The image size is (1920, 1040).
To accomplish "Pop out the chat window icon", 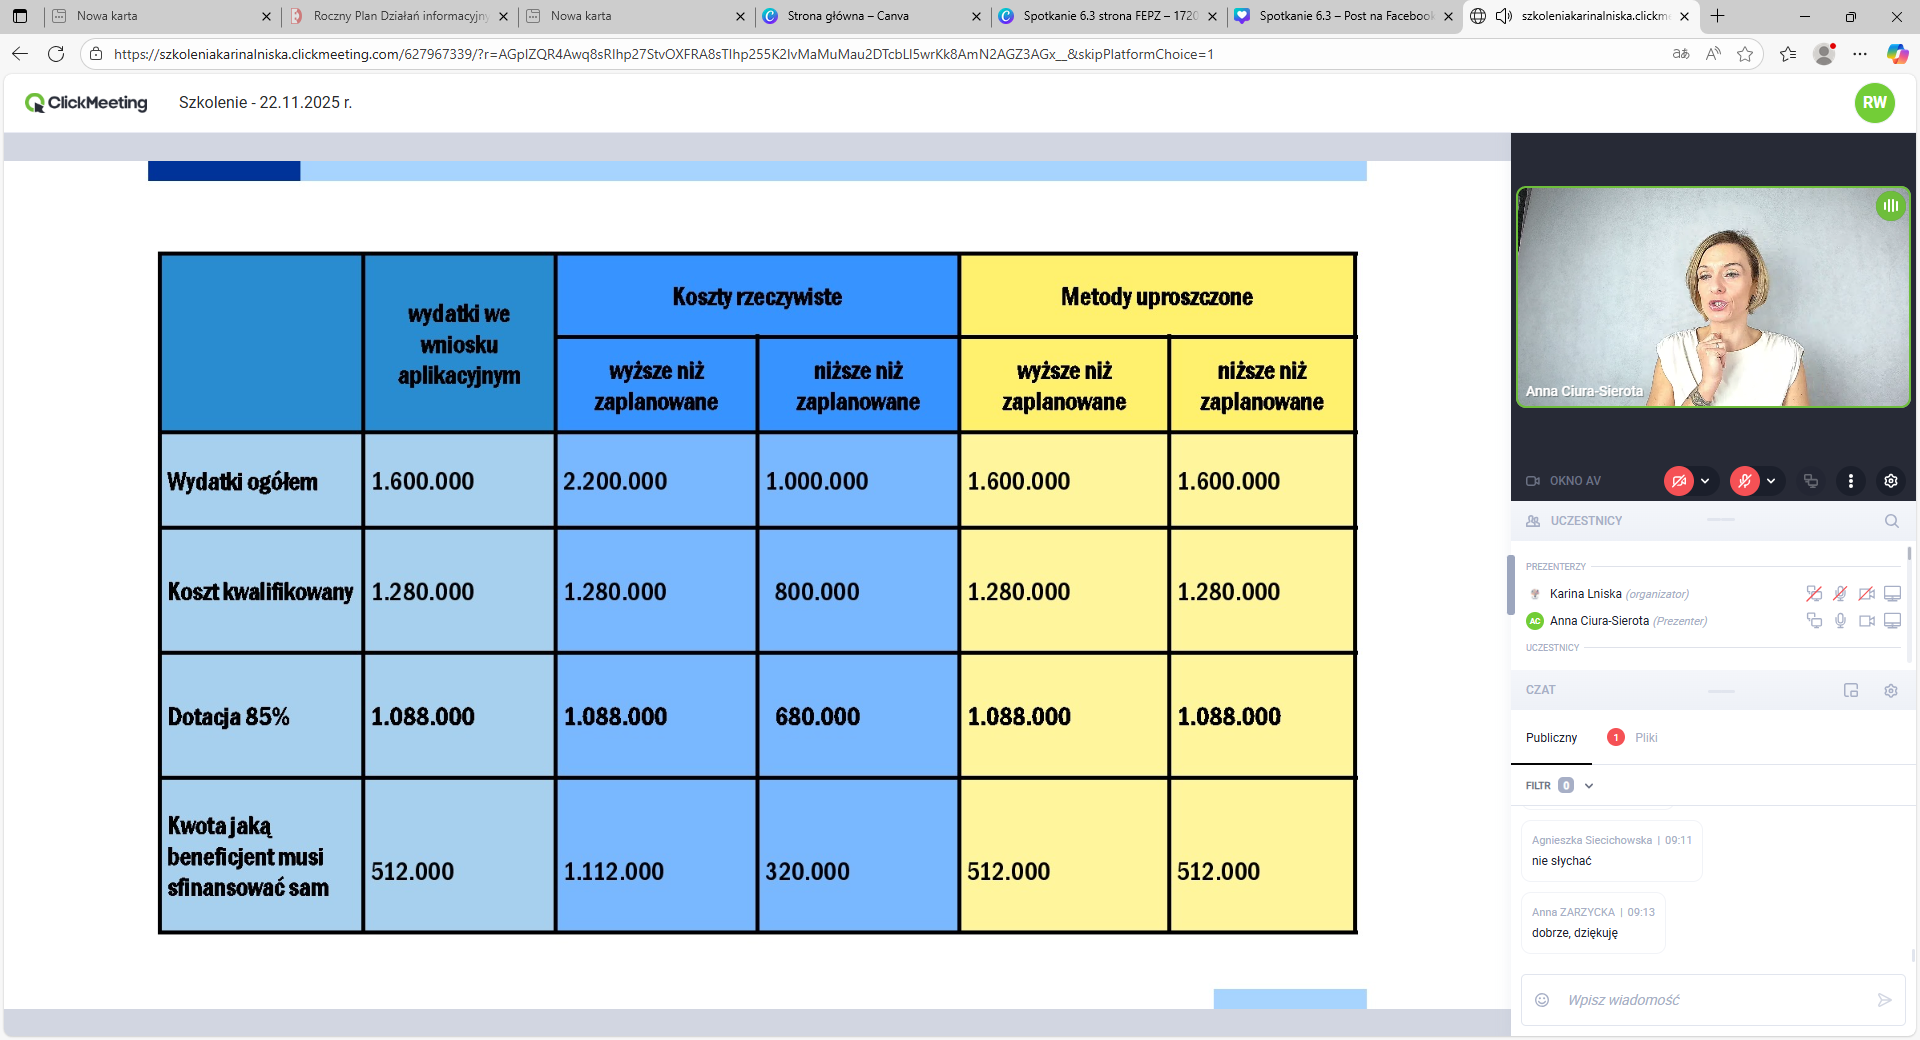I will [1850, 690].
